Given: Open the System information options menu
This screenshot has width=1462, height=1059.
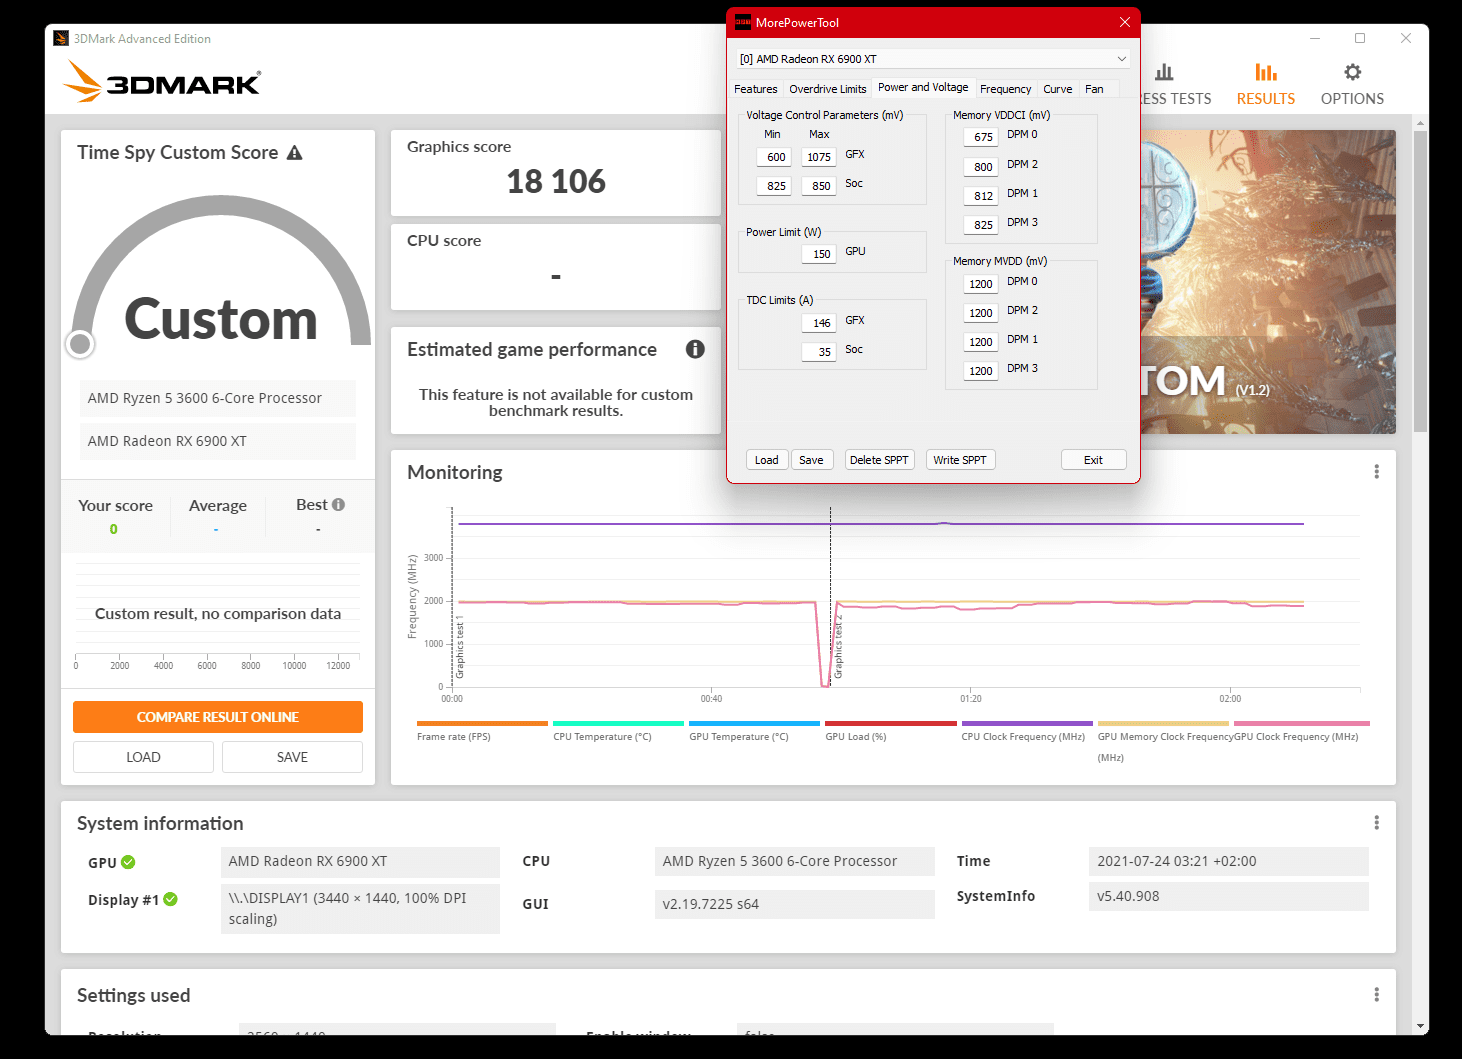Looking at the screenshot, I should tap(1376, 823).
